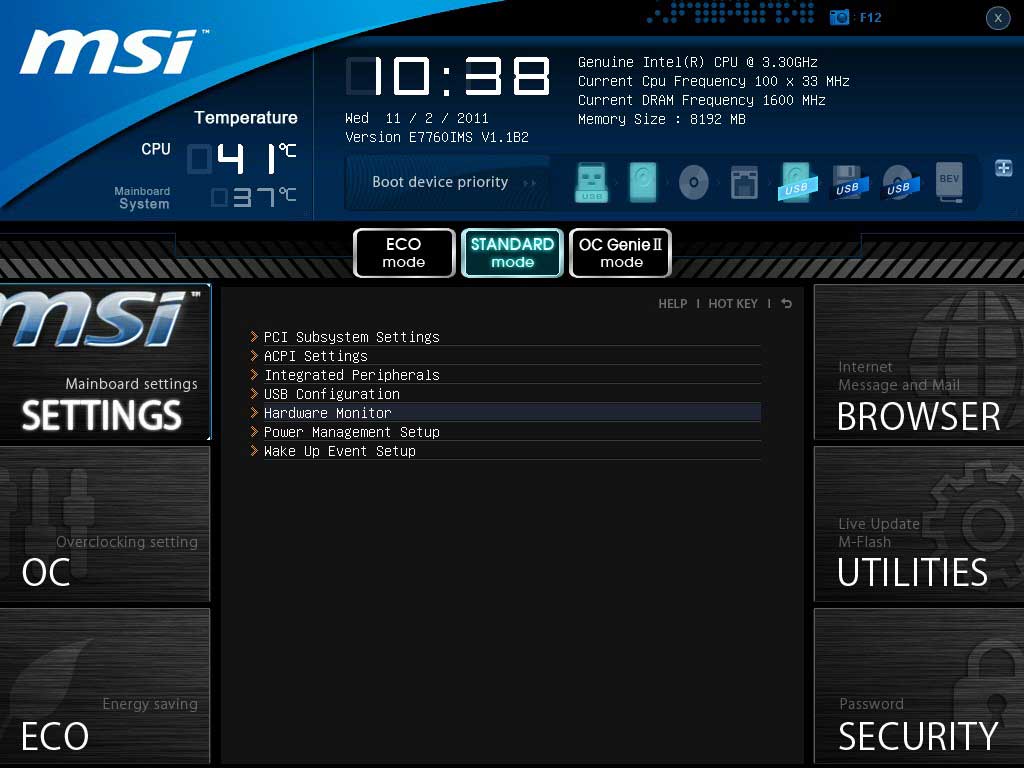
Task: Select the BEV network boot device icon
Action: point(950,182)
